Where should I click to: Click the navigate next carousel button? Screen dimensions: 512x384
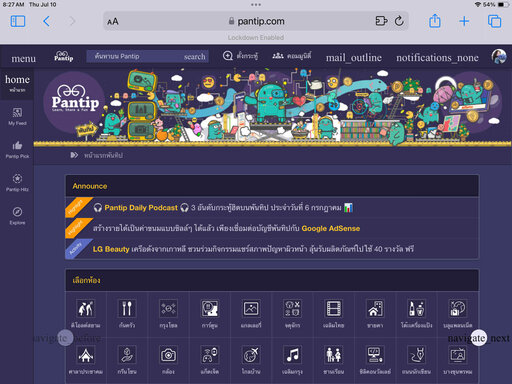(478, 338)
